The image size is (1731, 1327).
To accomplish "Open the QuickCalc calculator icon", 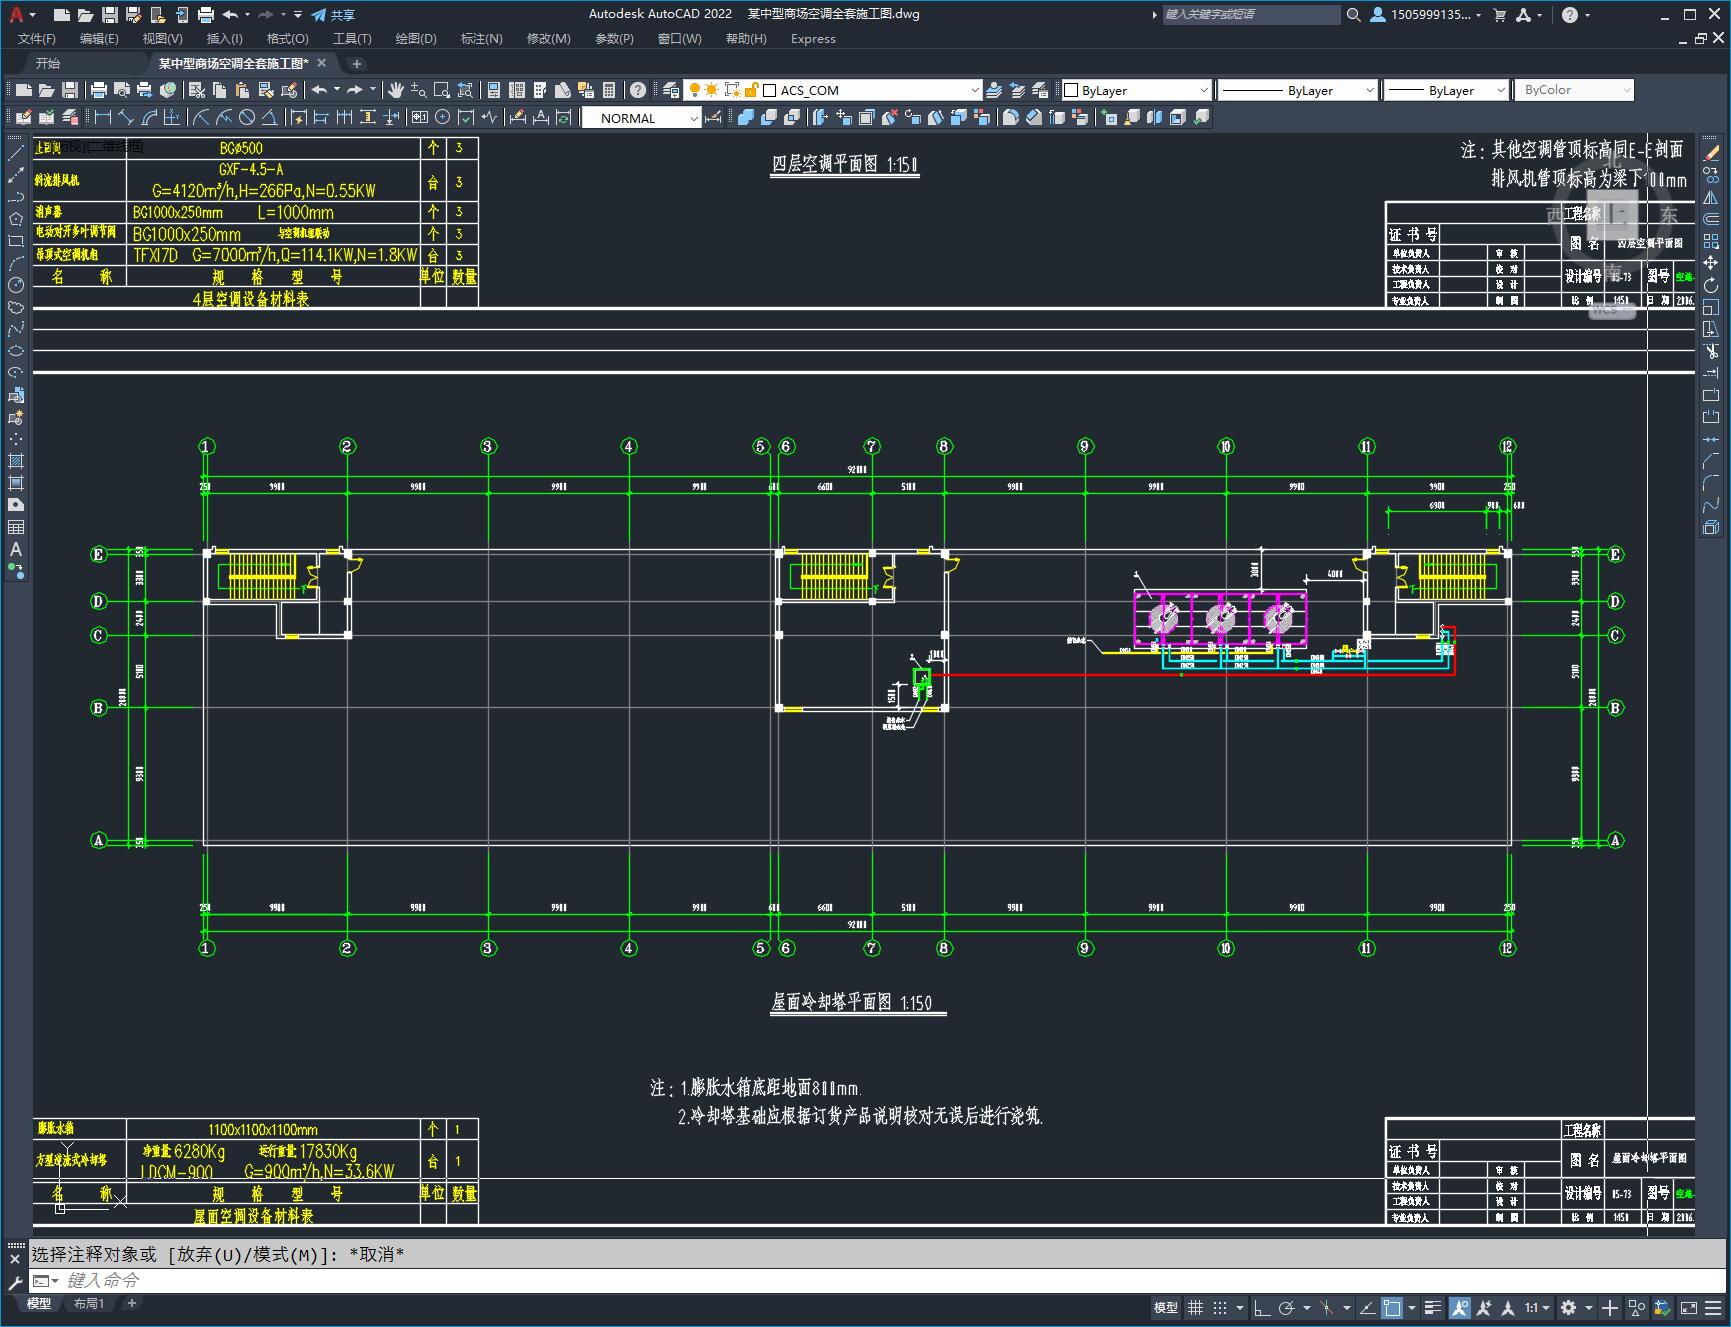I will tap(608, 90).
